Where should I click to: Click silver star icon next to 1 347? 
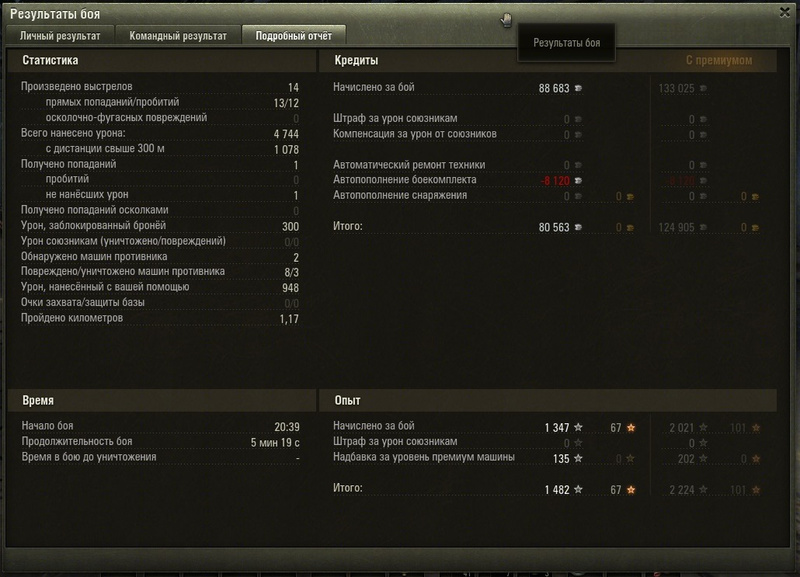coord(578,428)
